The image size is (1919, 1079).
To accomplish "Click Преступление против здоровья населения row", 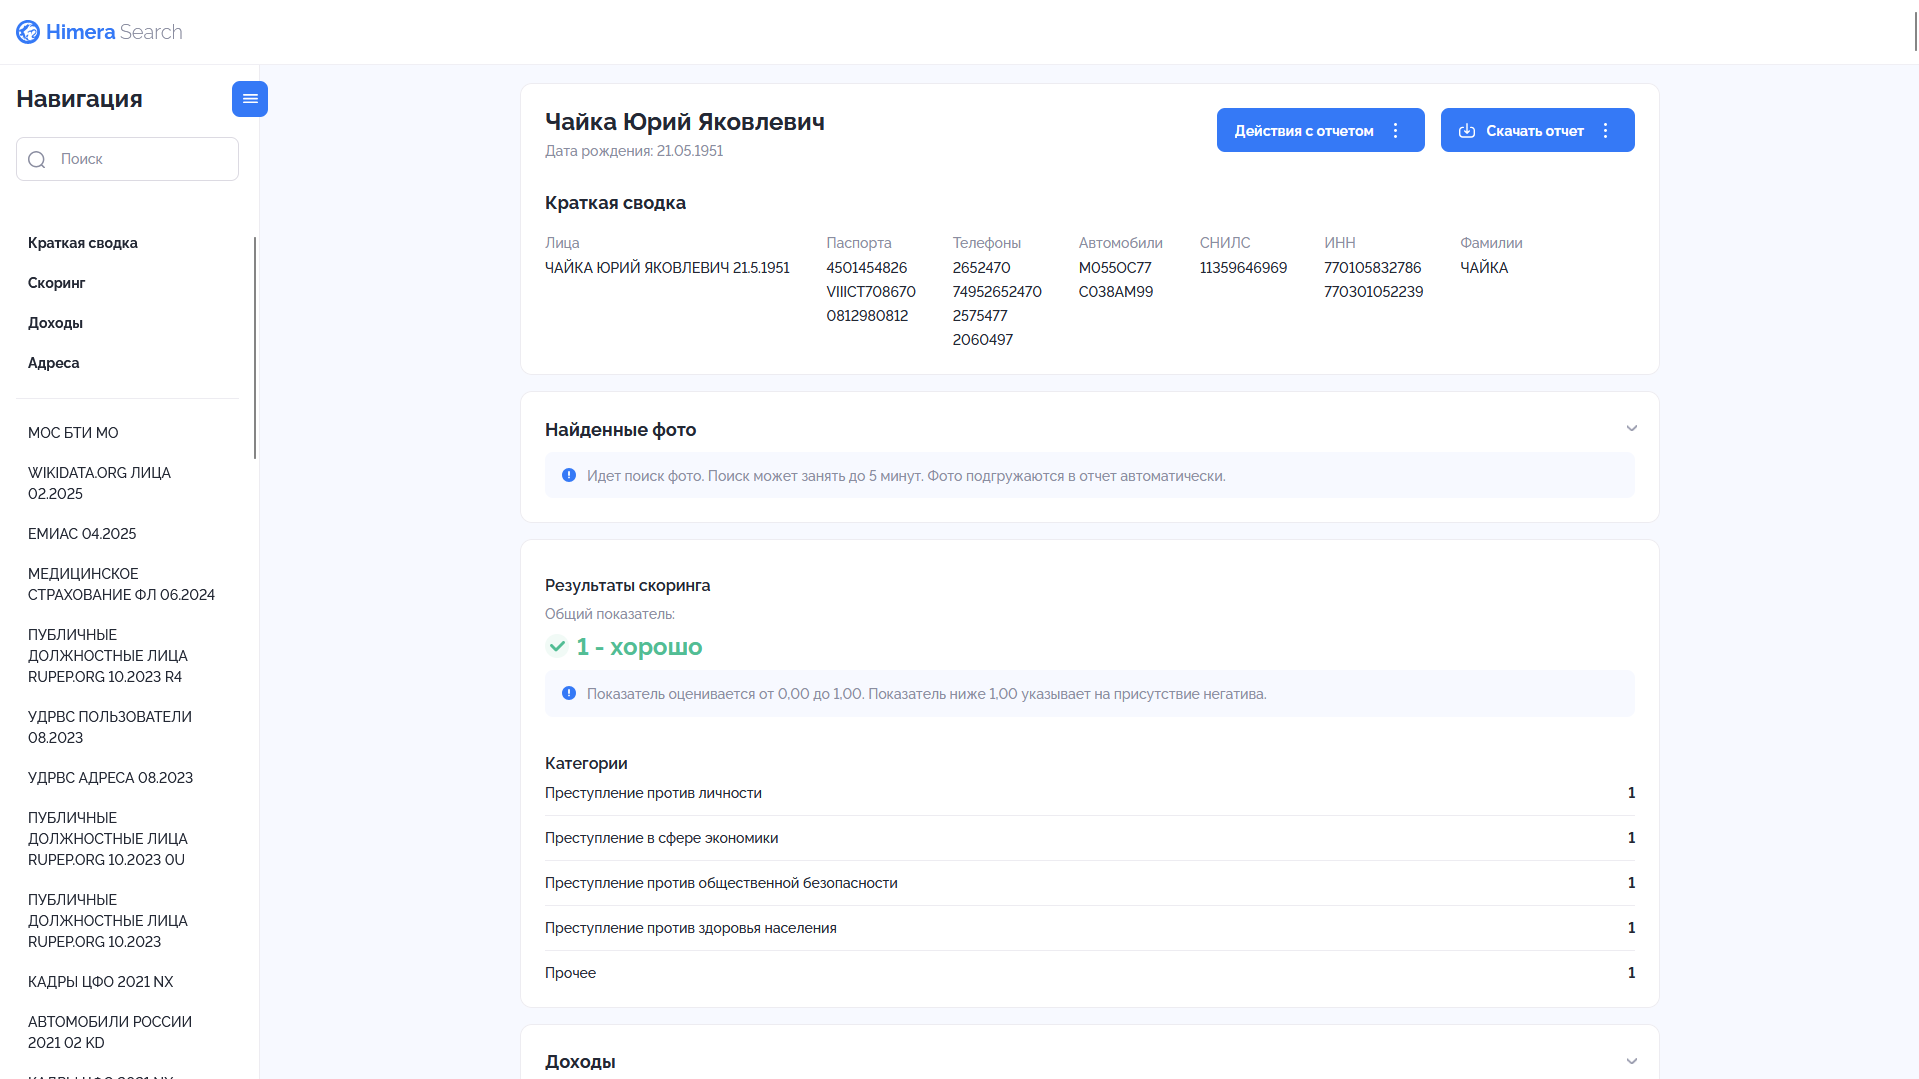I will tap(1090, 928).
